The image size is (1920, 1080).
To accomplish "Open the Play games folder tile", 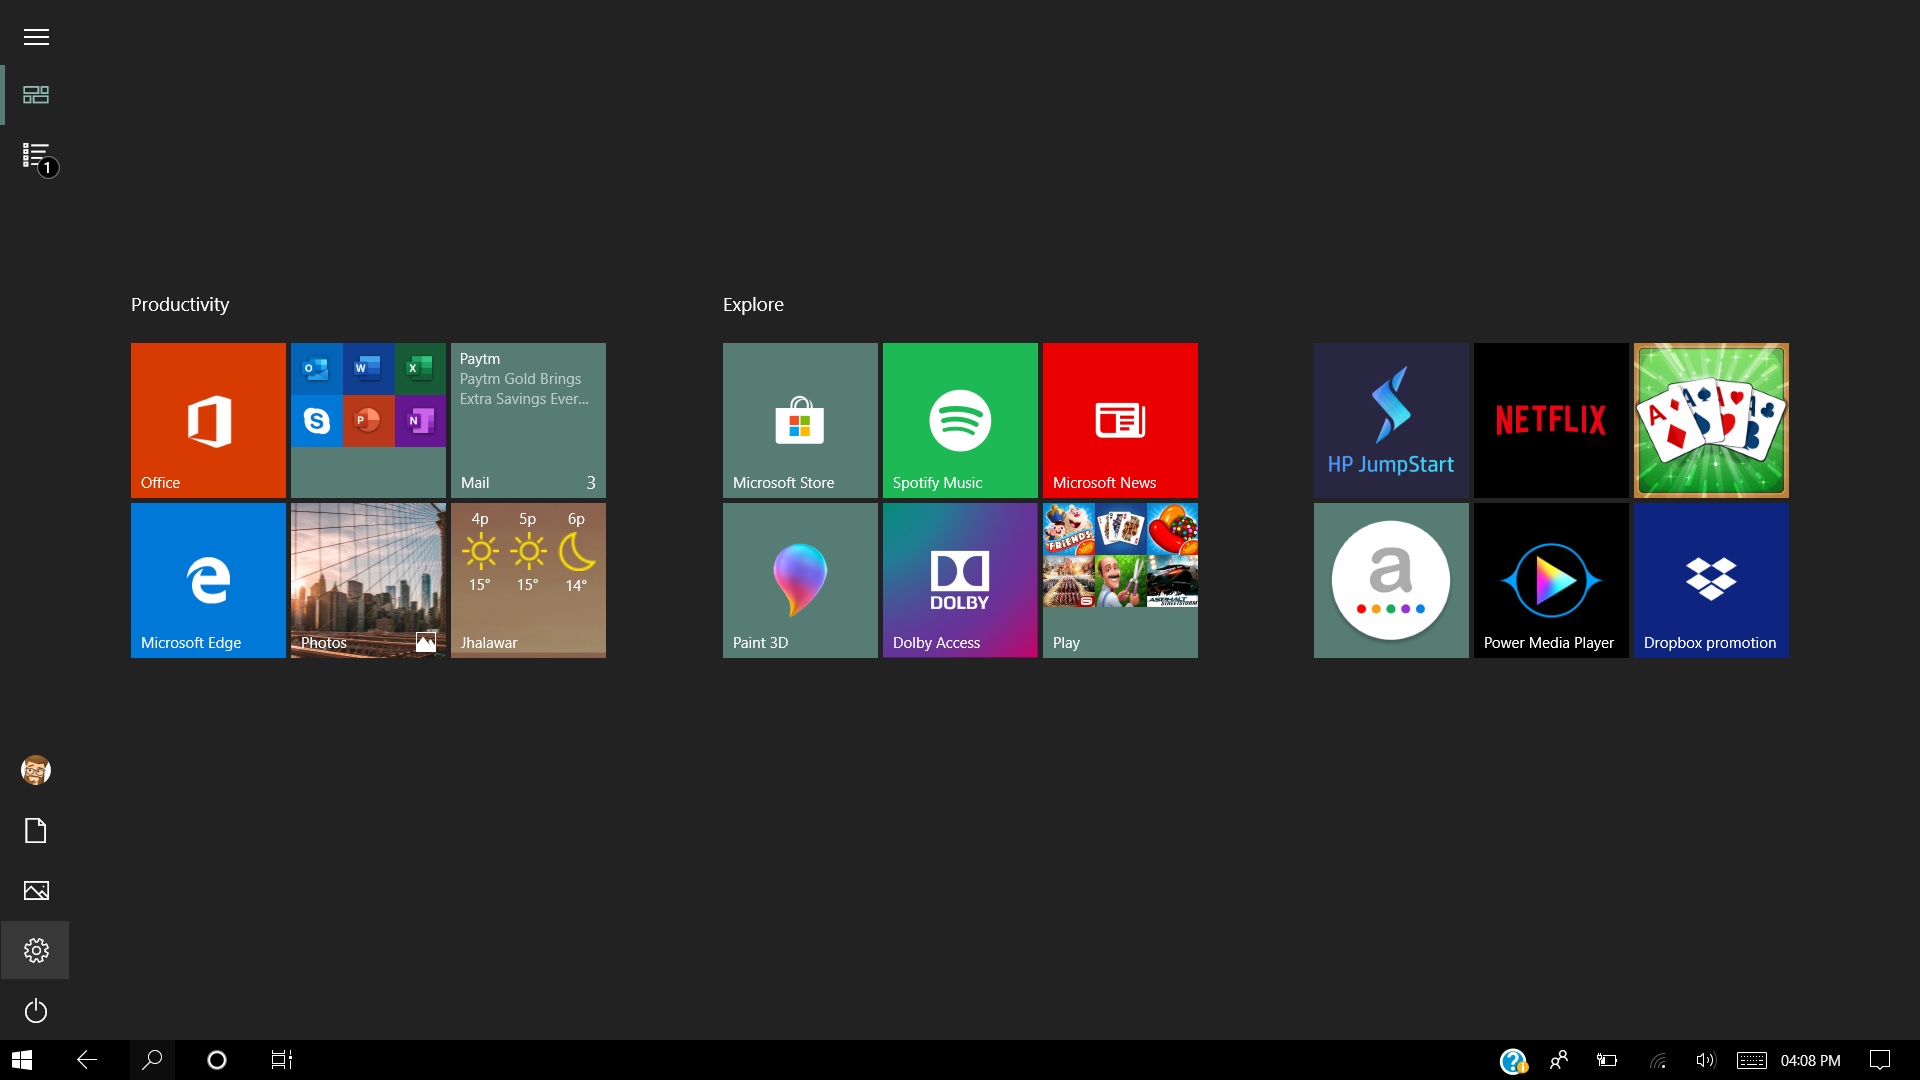I will (1120, 580).
